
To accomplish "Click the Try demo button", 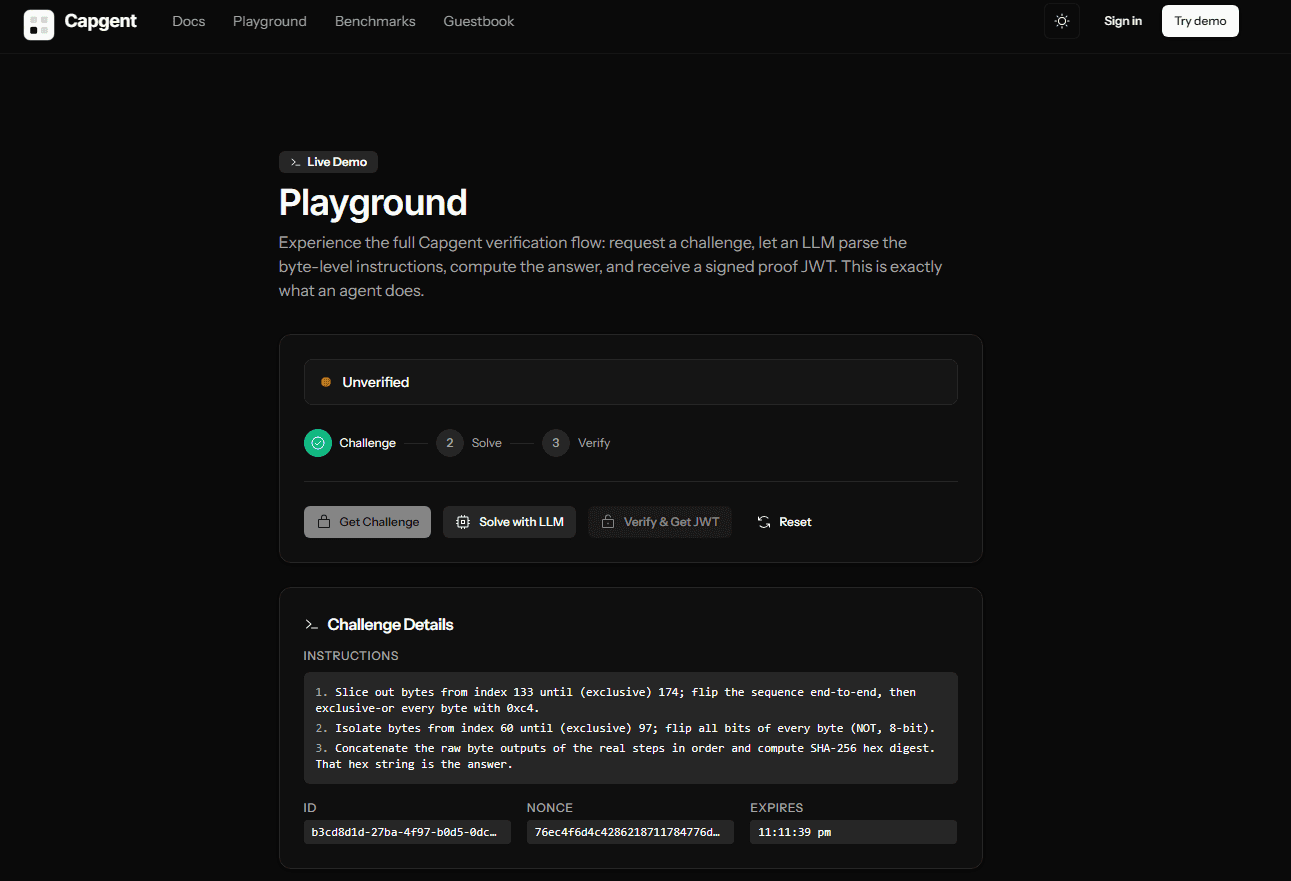I will point(1200,21).
